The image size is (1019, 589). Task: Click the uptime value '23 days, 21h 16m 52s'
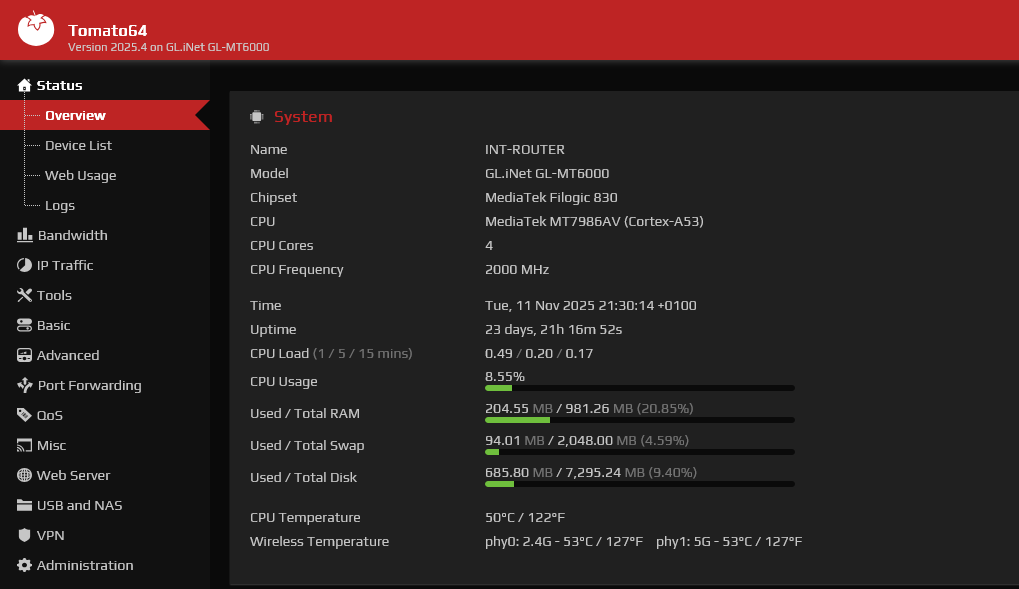click(x=554, y=329)
